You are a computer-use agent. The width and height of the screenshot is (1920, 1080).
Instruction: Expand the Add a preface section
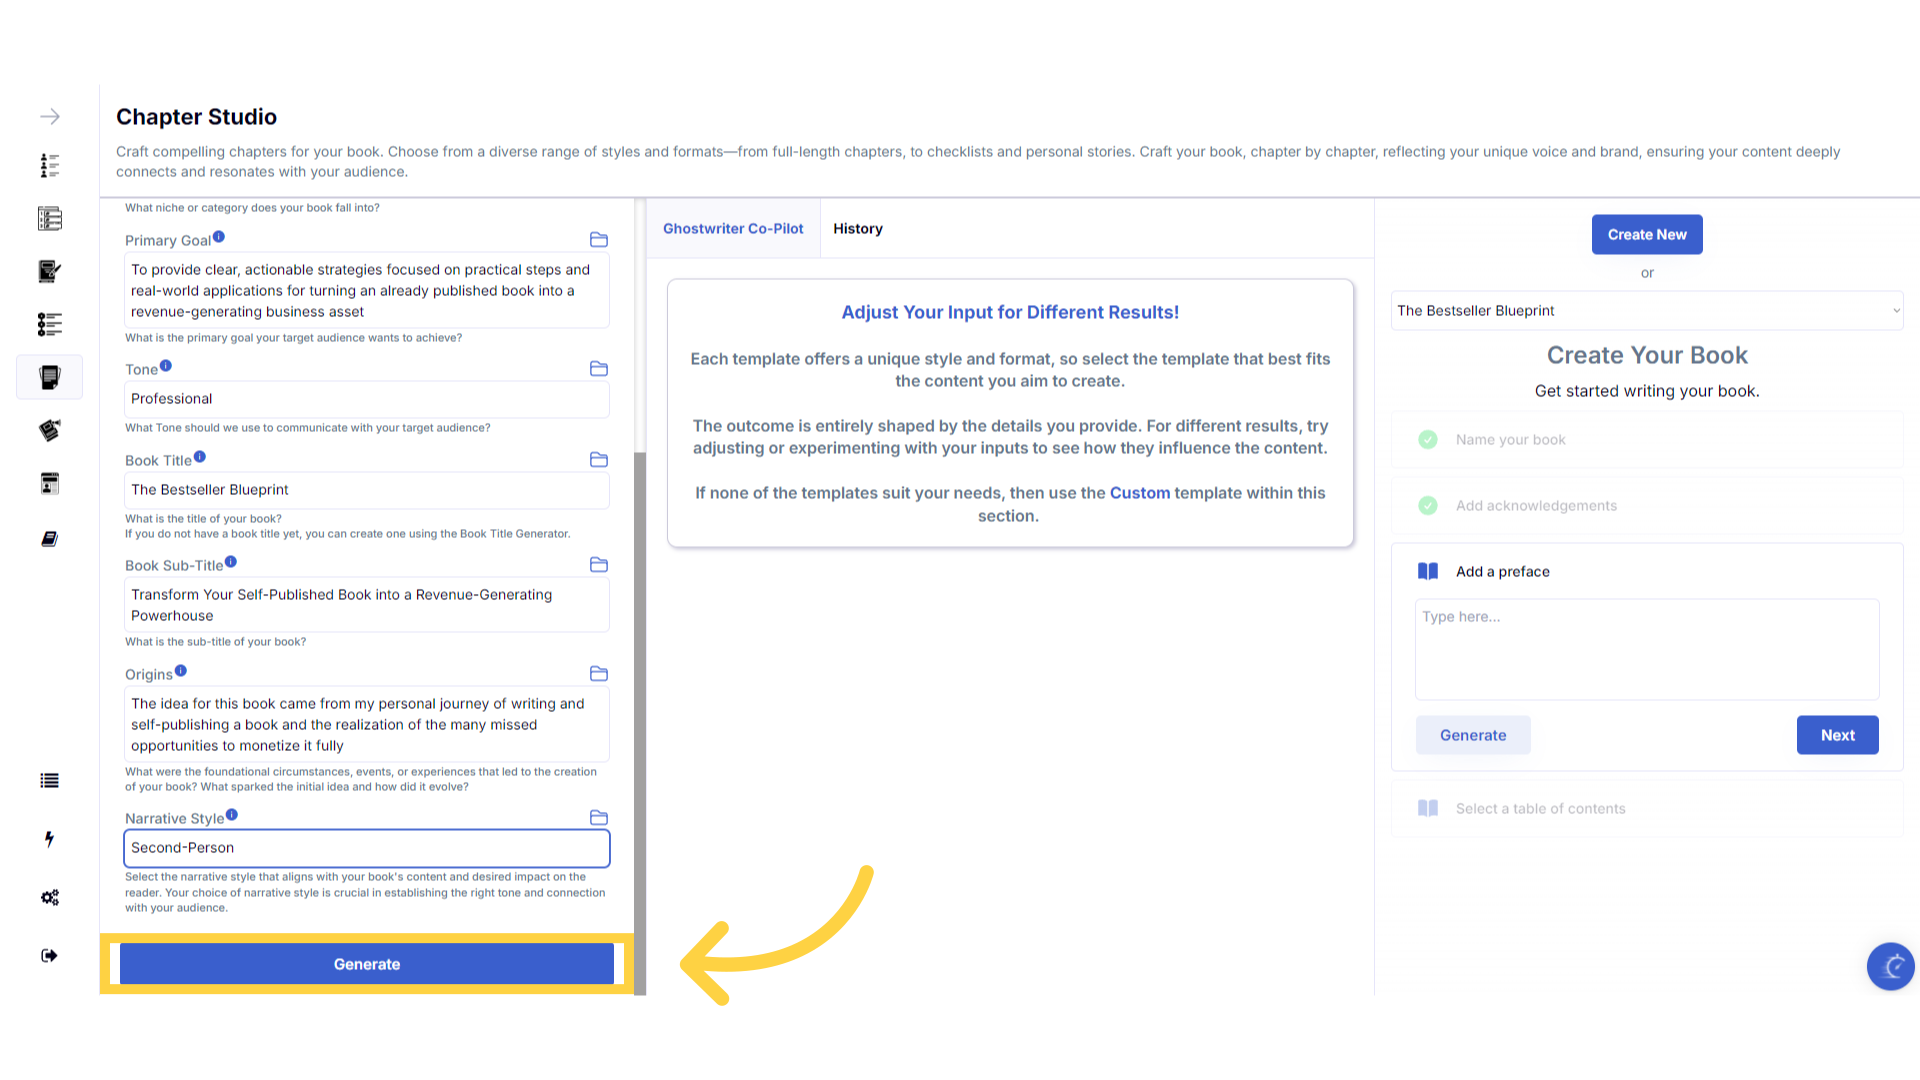click(x=1502, y=572)
